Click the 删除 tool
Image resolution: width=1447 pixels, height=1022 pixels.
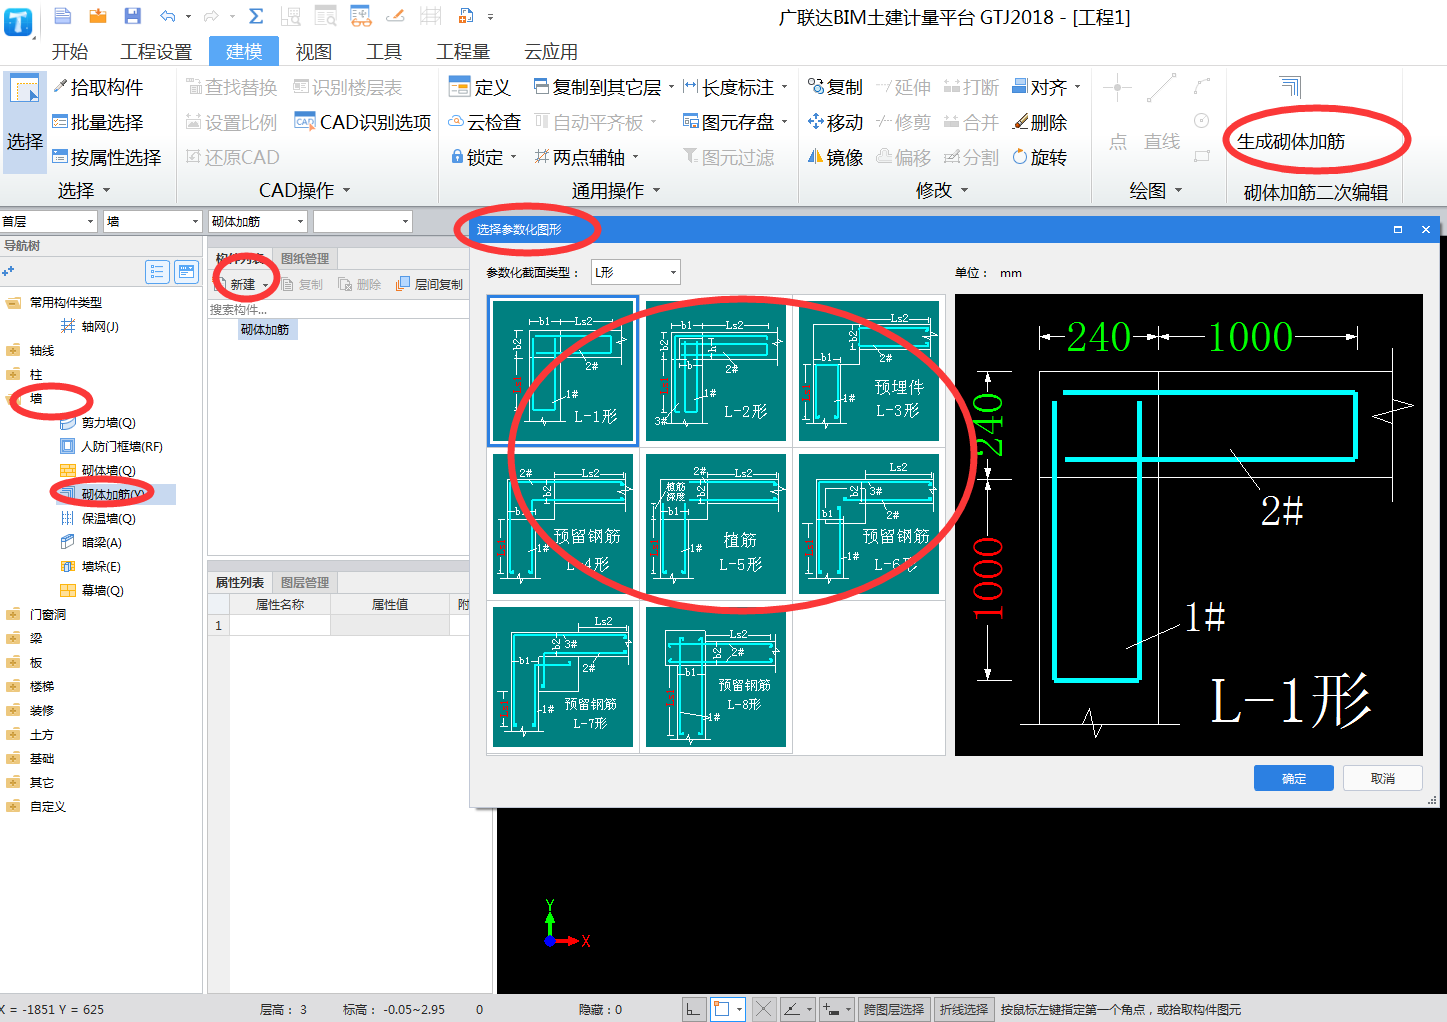tap(1040, 123)
